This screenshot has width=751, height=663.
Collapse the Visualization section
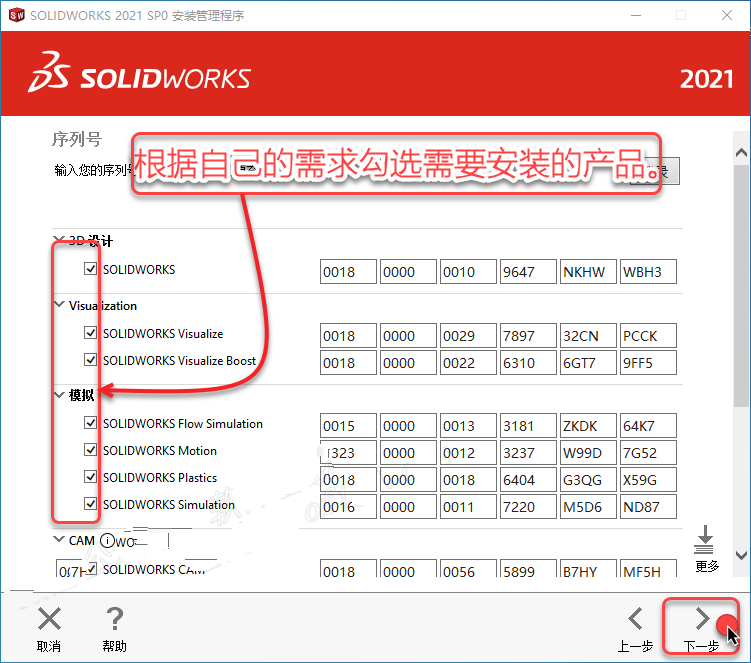[x=59, y=305]
